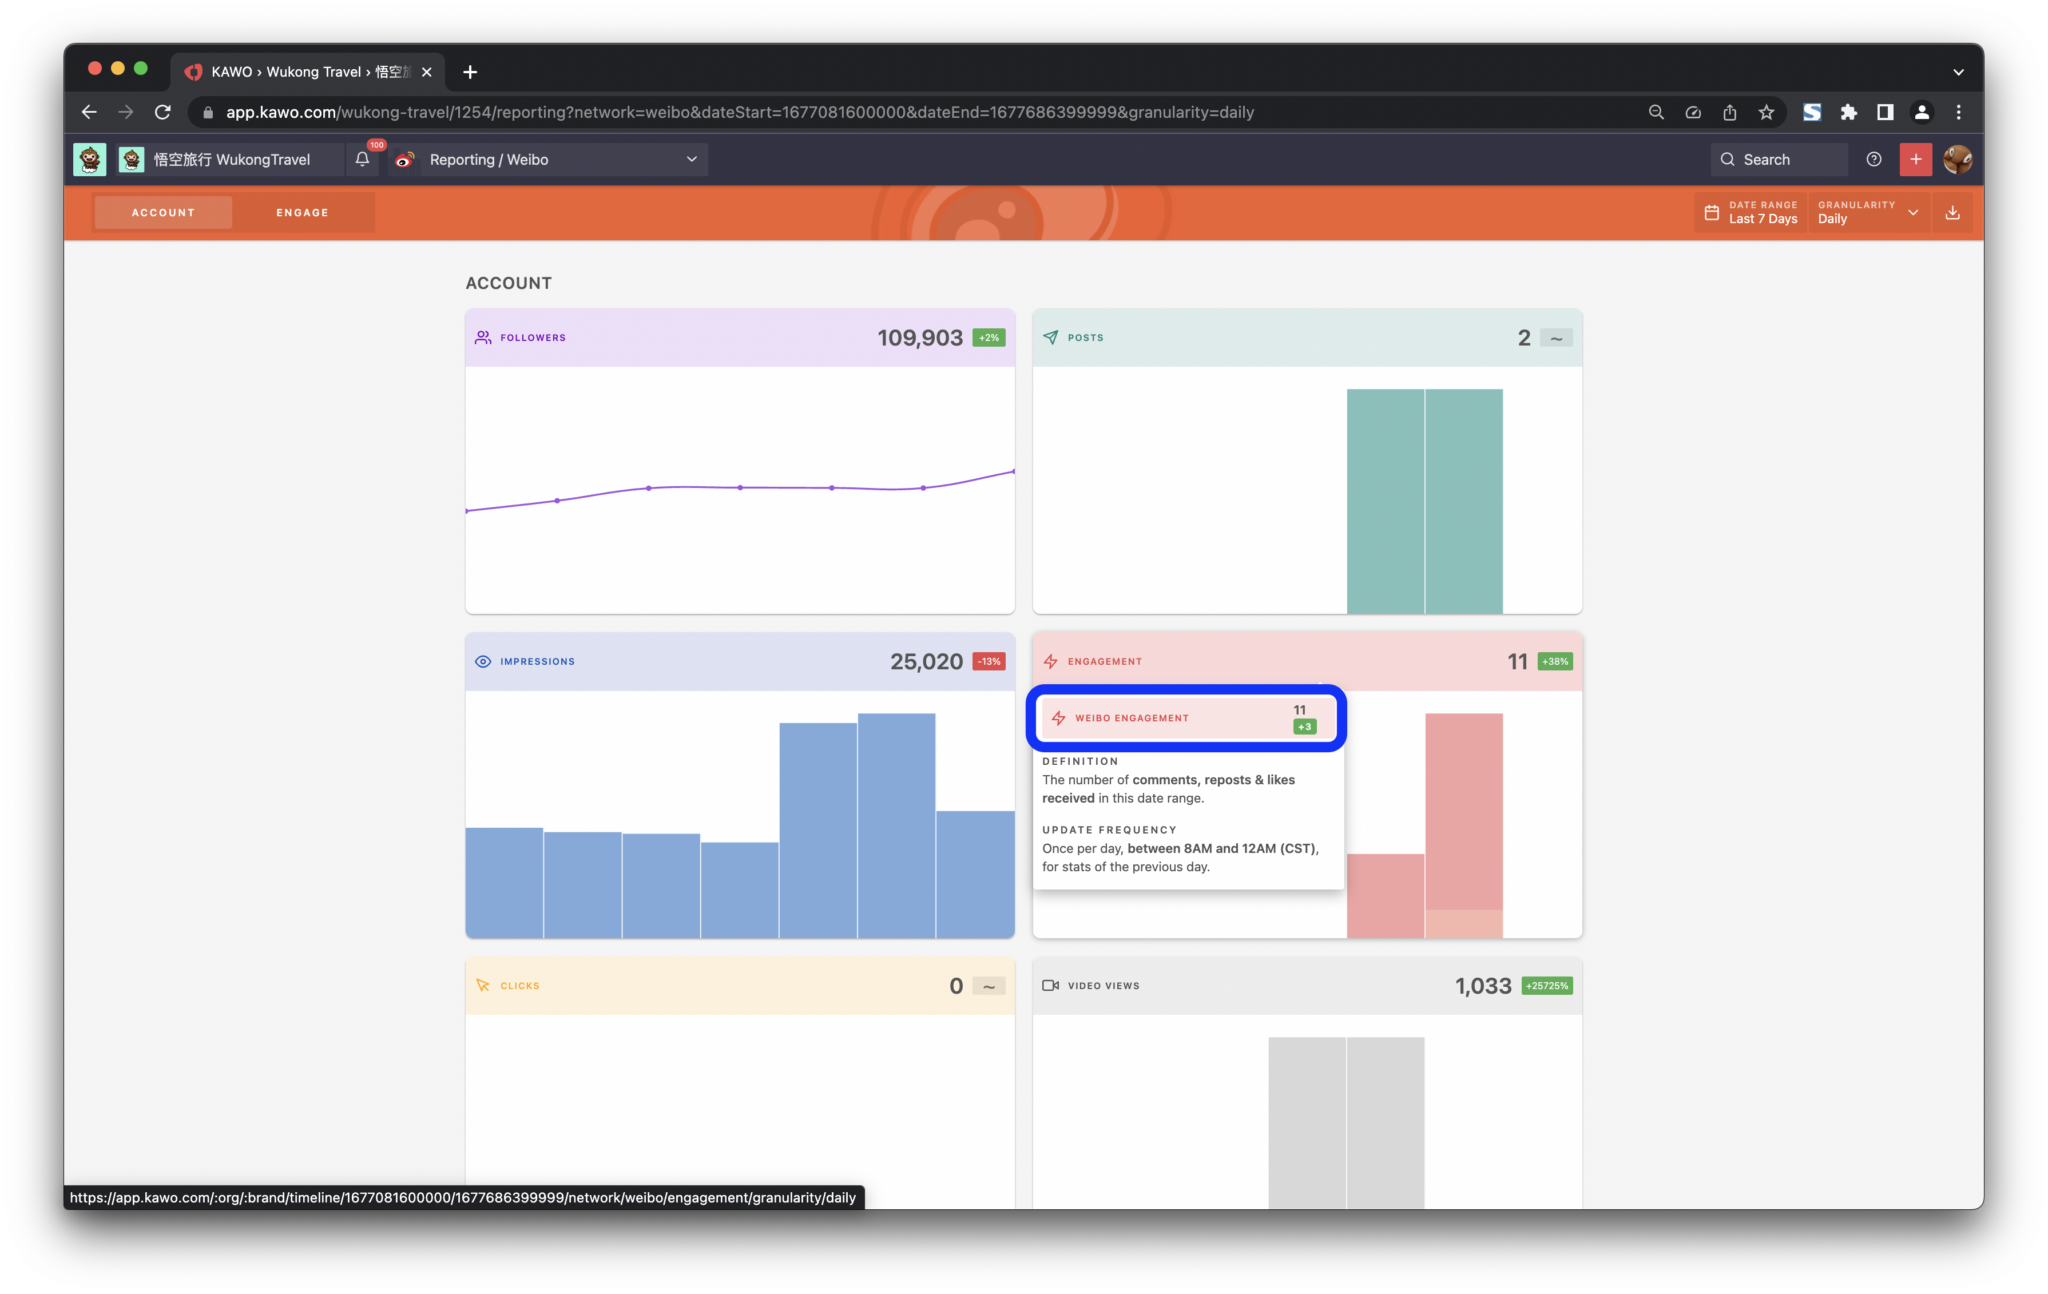The width and height of the screenshot is (2048, 1294).
Task: Click the tallest blue Impressions bar
Action: pyautogui.click(x=896, y=825)
